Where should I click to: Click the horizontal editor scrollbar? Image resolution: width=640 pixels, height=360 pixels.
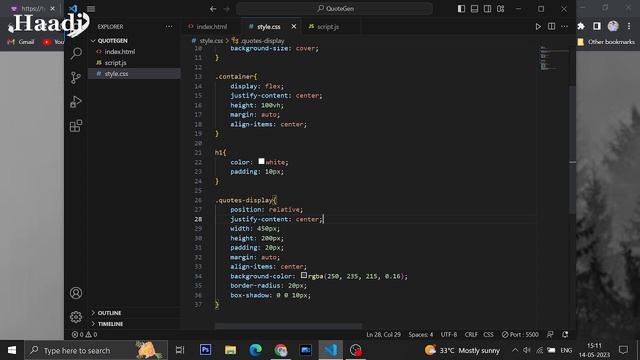[x=288, y=326]
